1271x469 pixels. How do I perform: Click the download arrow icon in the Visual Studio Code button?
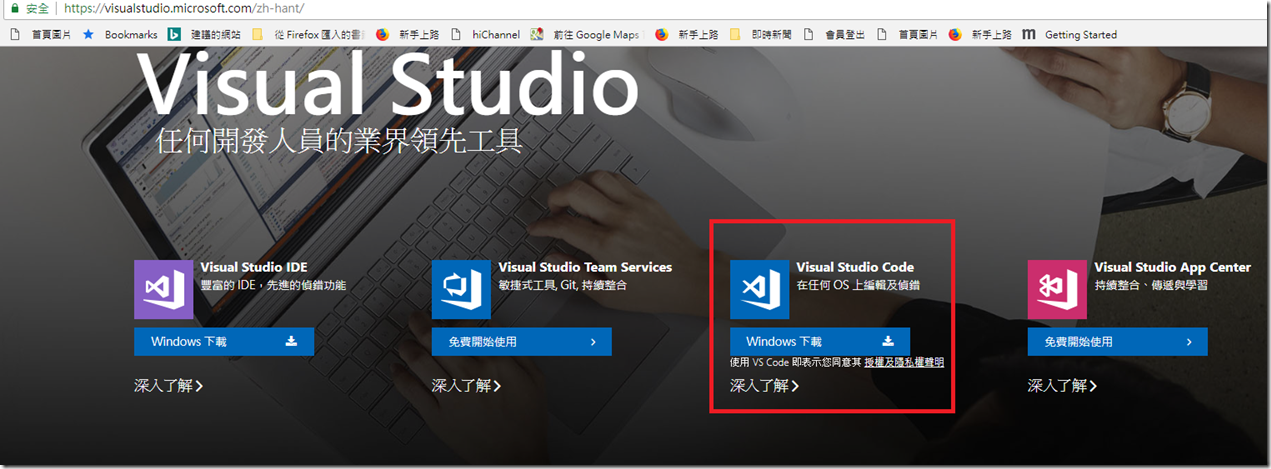(887, 341)
